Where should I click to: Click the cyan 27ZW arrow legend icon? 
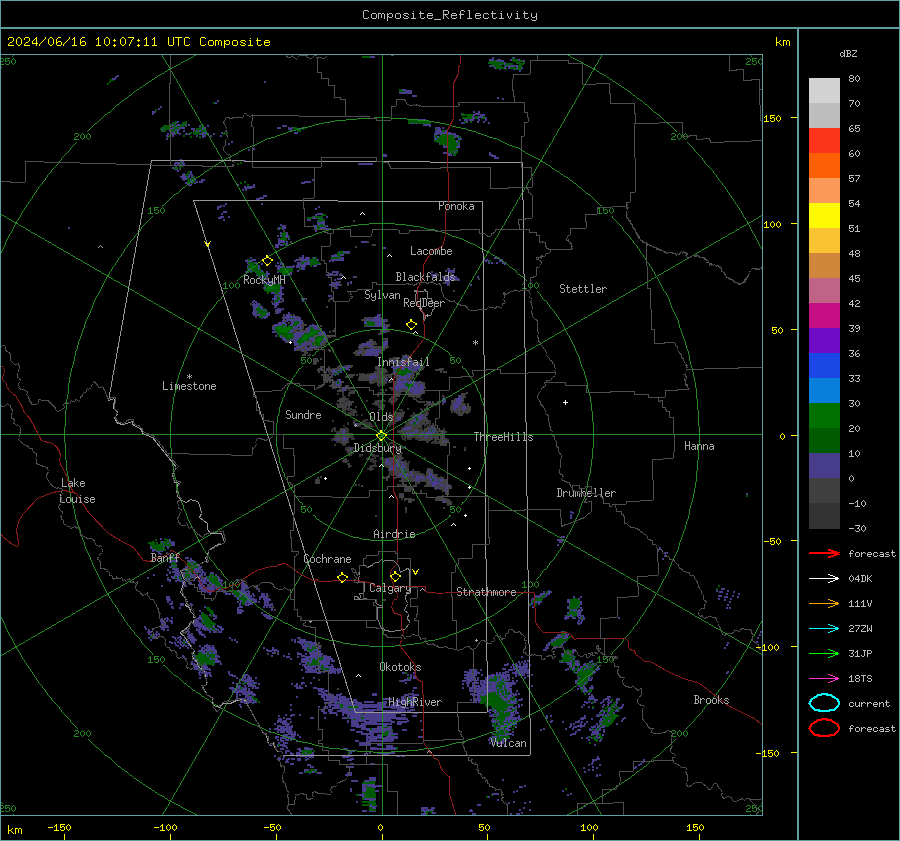tap(824, 629)
